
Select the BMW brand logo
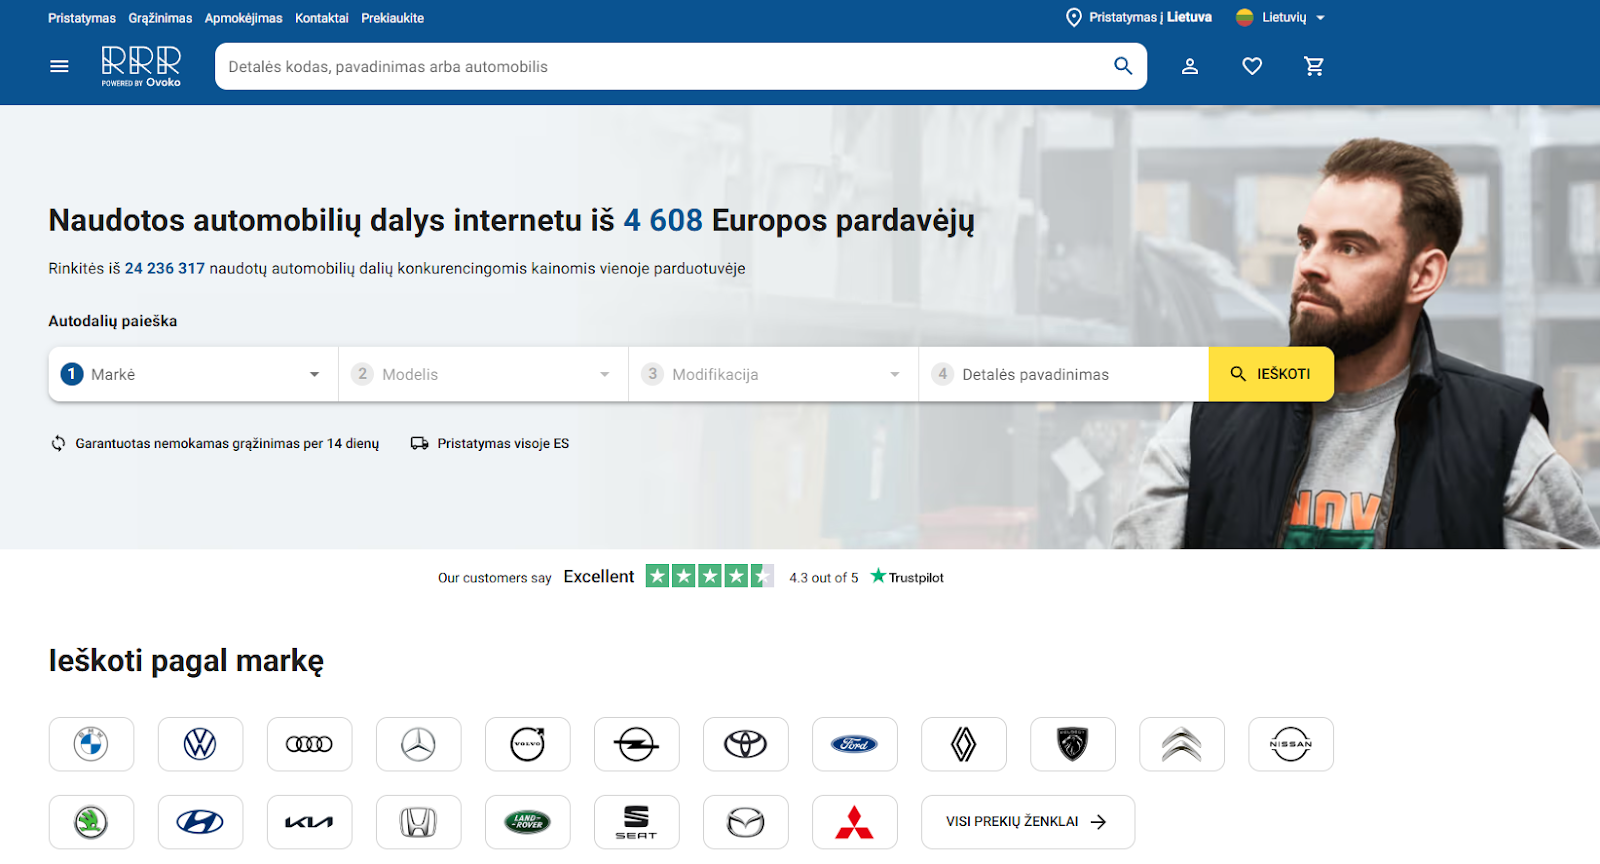[91, 744]
